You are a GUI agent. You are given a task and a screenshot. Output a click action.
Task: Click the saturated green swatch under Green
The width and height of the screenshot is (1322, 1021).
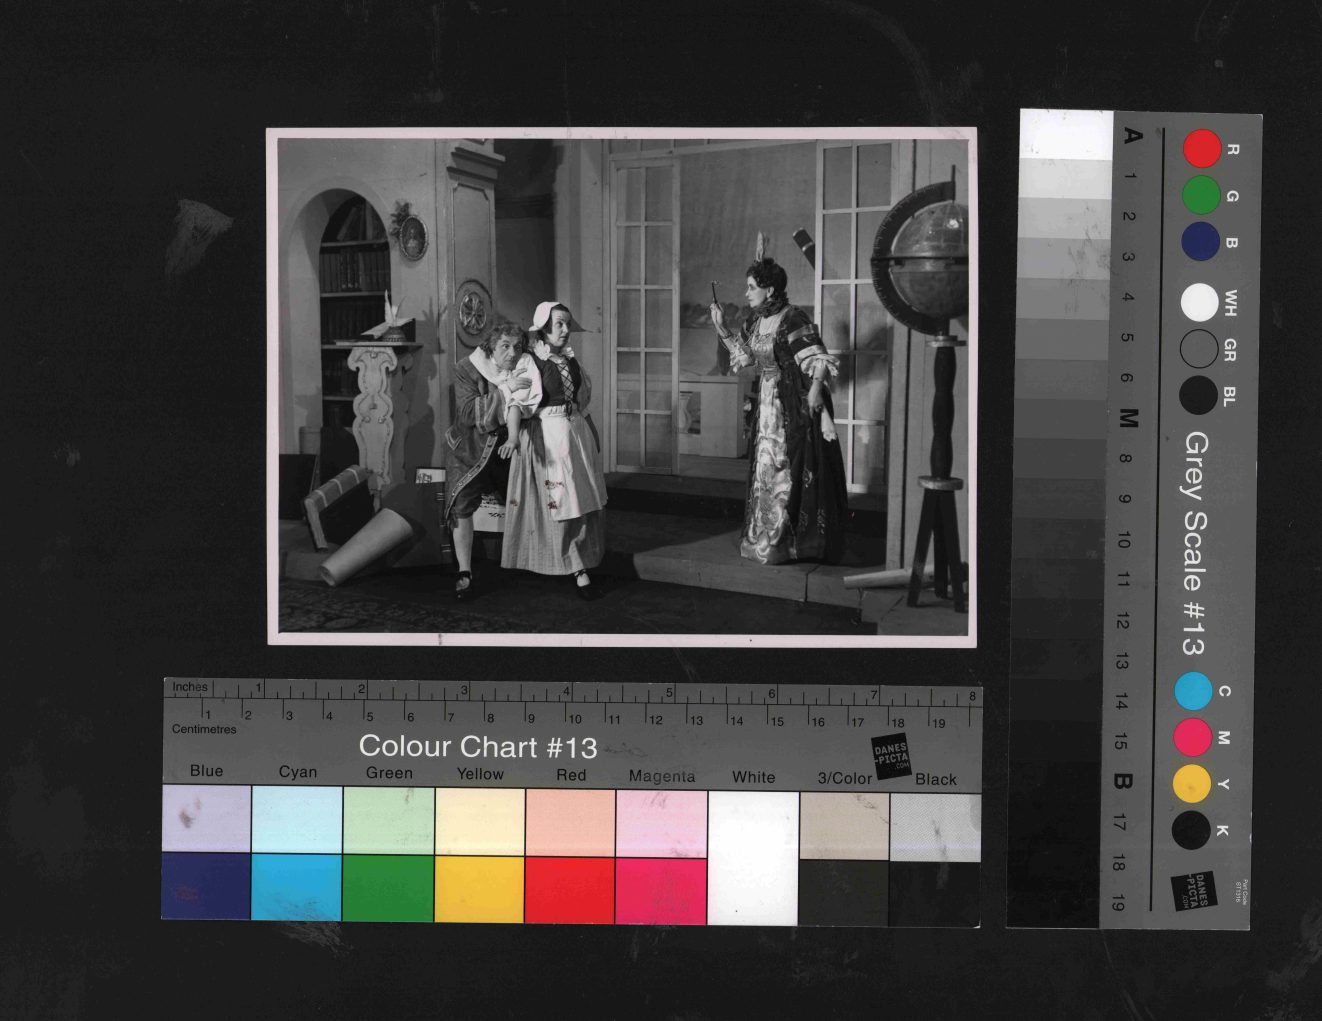pos(388,888)
